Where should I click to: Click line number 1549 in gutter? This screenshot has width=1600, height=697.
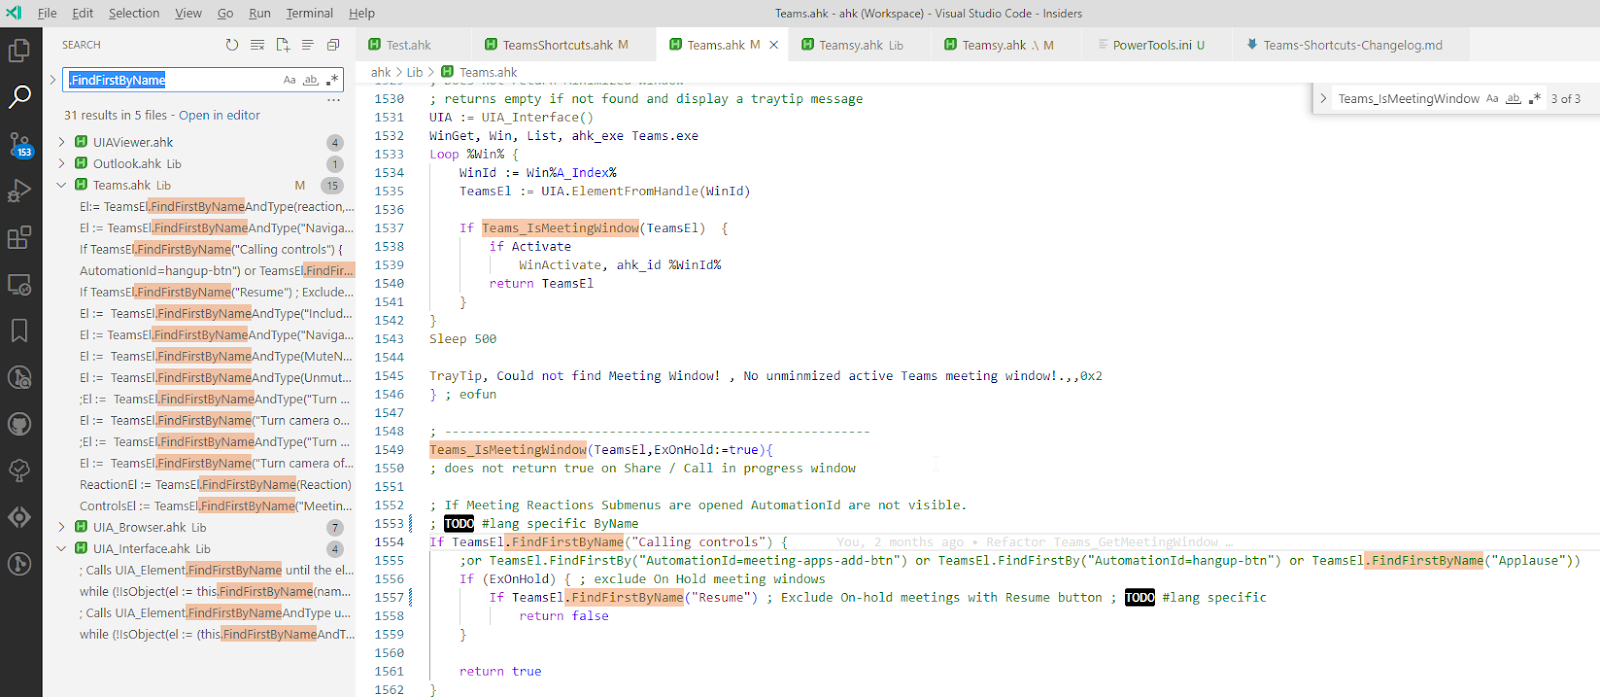tap(389, 450)
